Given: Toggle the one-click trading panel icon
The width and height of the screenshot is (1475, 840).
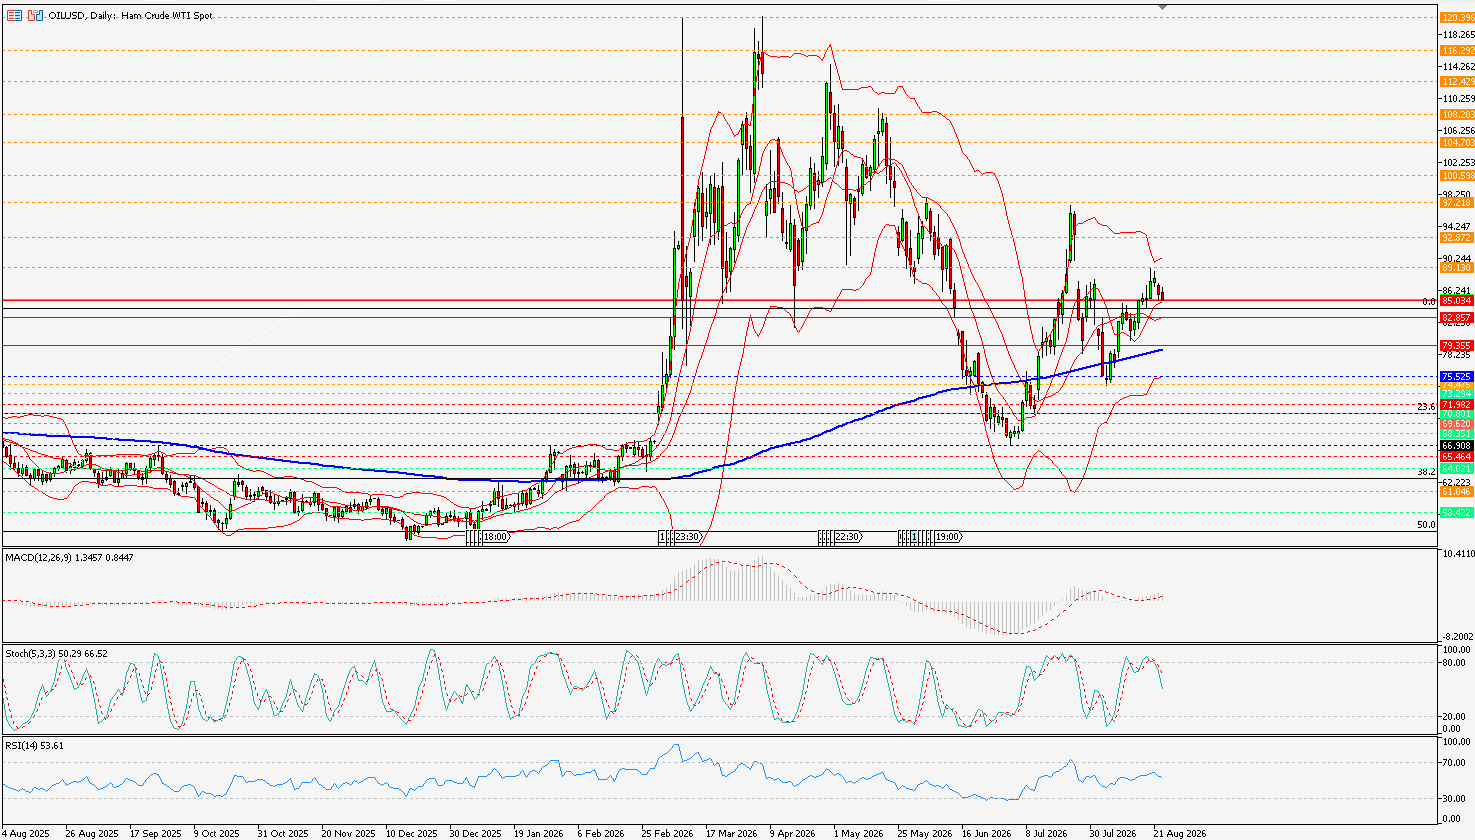Looking at the screenshot, I should [x=35, y=16].
